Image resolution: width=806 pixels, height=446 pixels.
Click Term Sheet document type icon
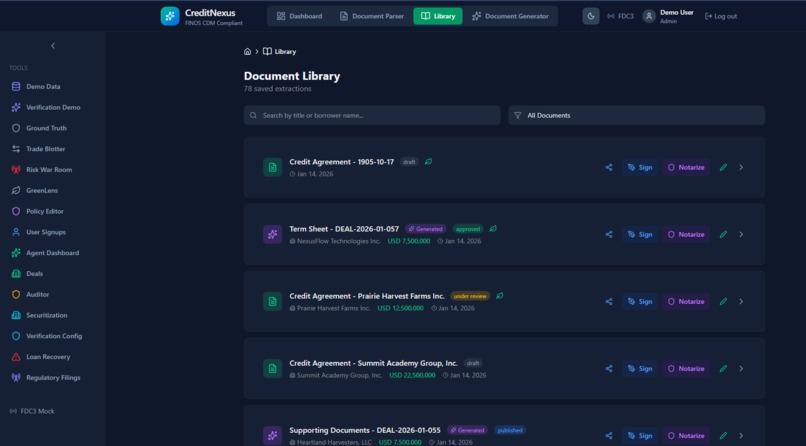click(x=272, y=234)
